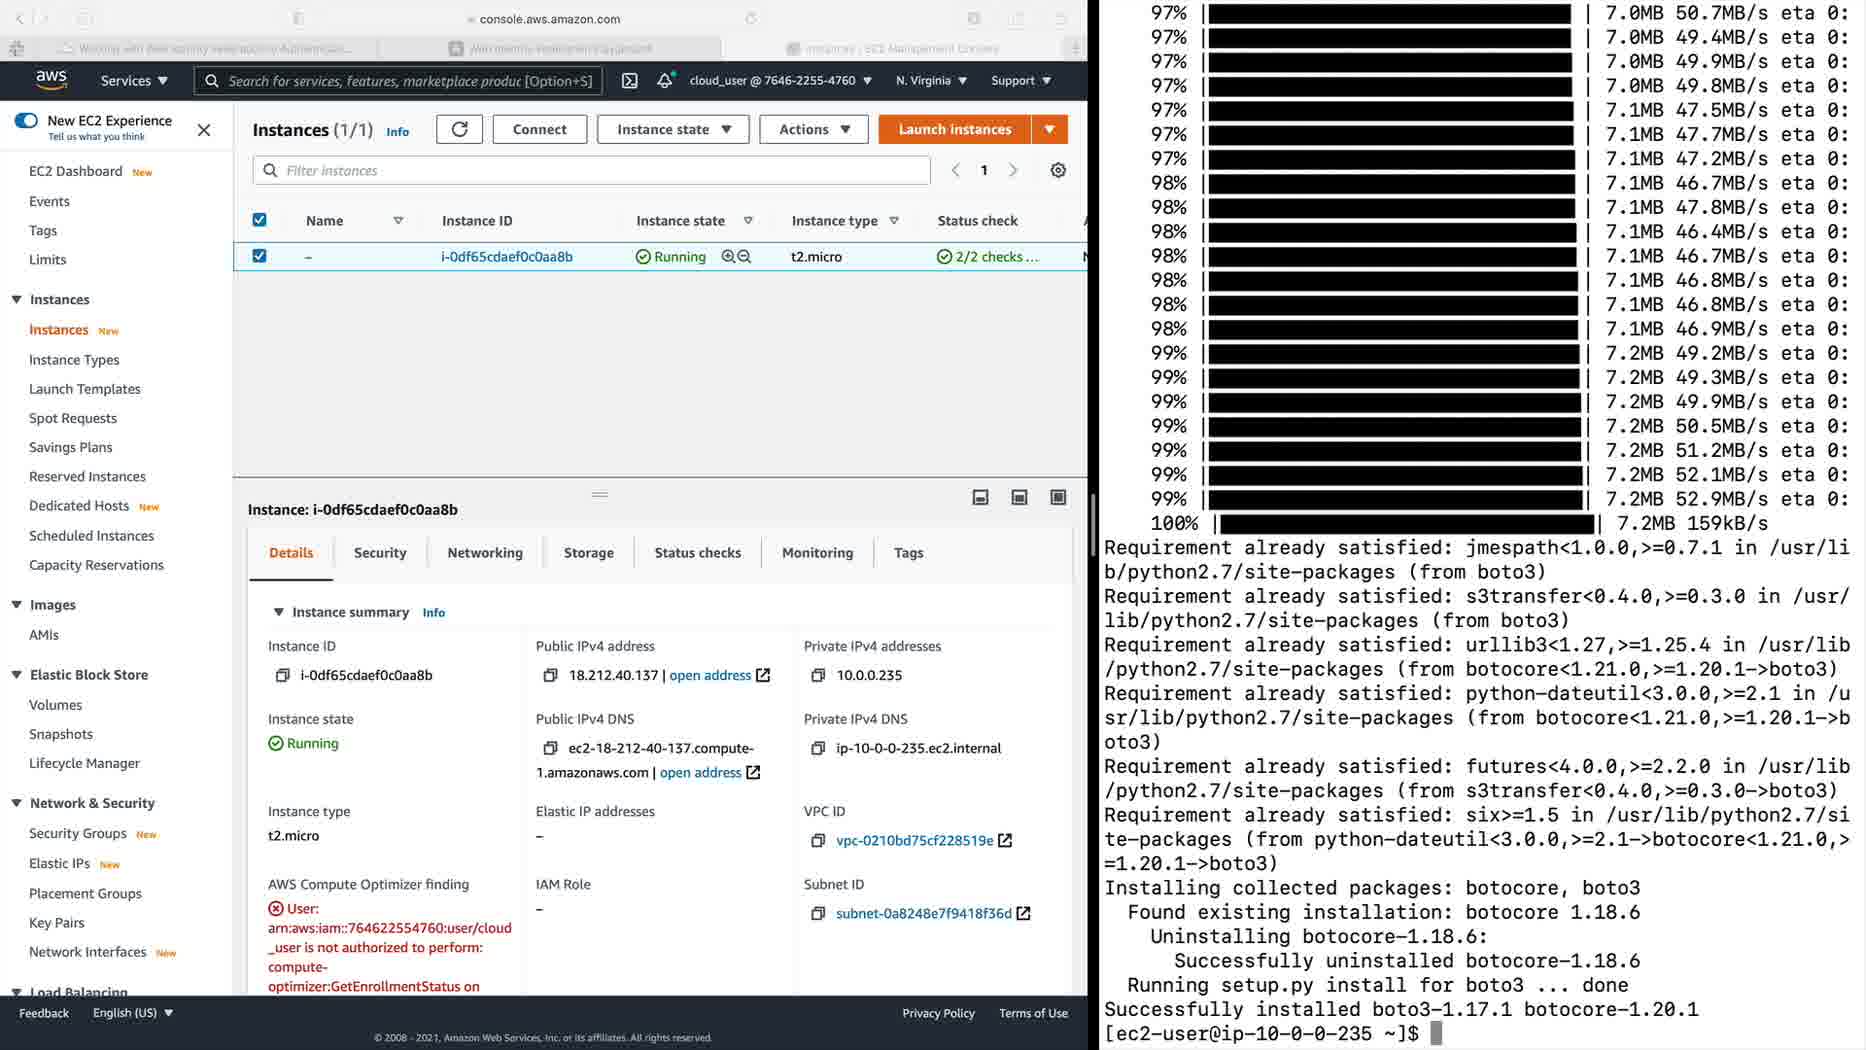The image size is (1866, 1050).
Task: Open the Launch instances split-button arrow
Action: point(1049,129)
